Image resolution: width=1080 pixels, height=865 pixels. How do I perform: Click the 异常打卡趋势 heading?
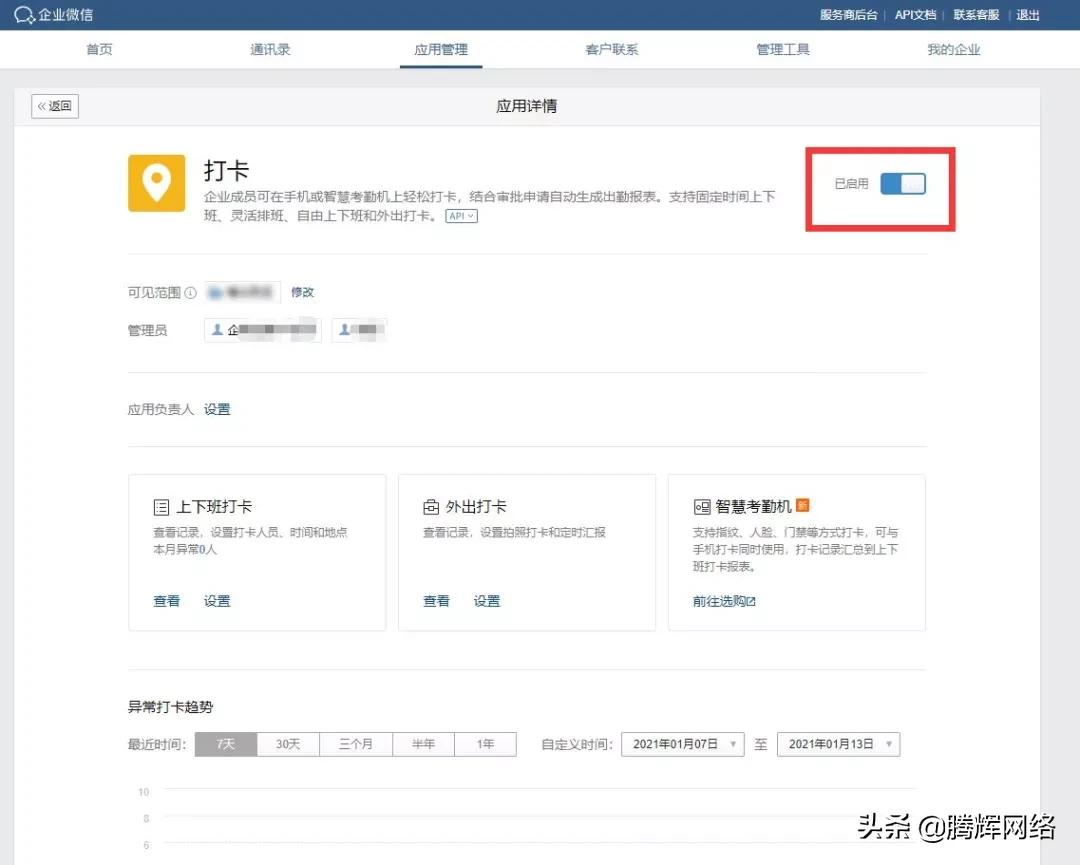point(170,707)
